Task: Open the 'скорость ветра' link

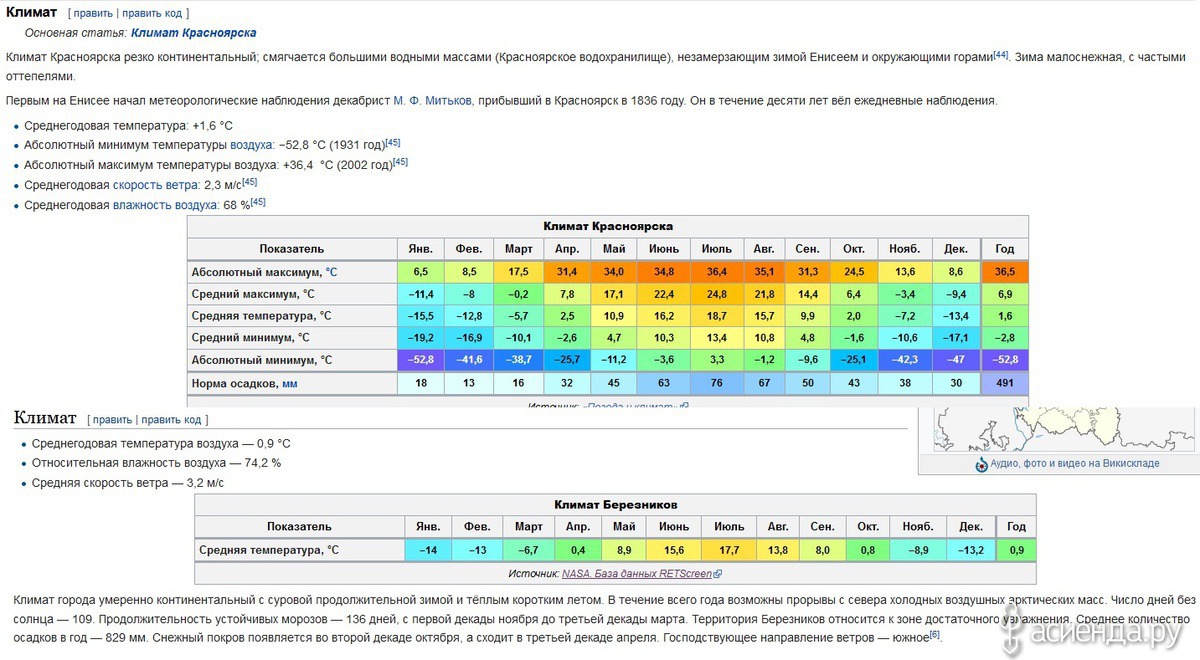Action: point(154,184)
